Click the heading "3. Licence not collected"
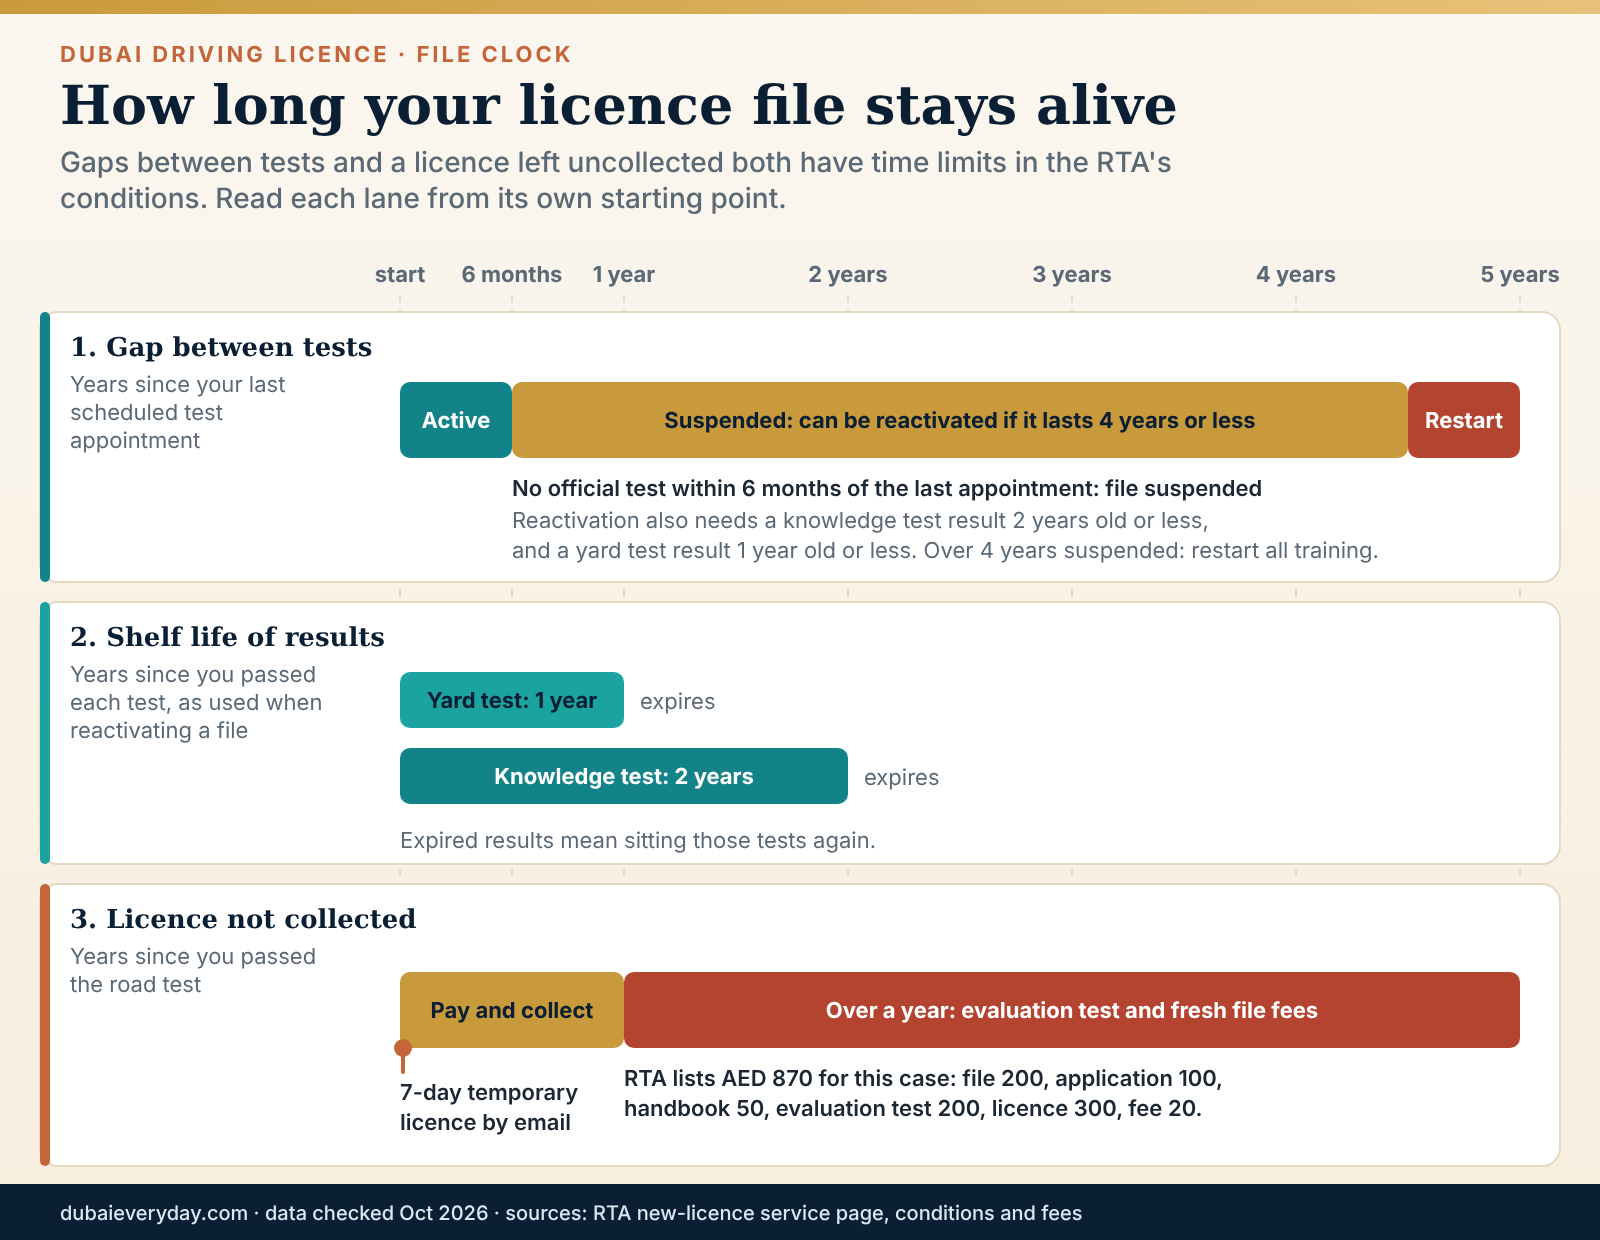The height and width of the screenshot is (1240, 1600). 243,919
